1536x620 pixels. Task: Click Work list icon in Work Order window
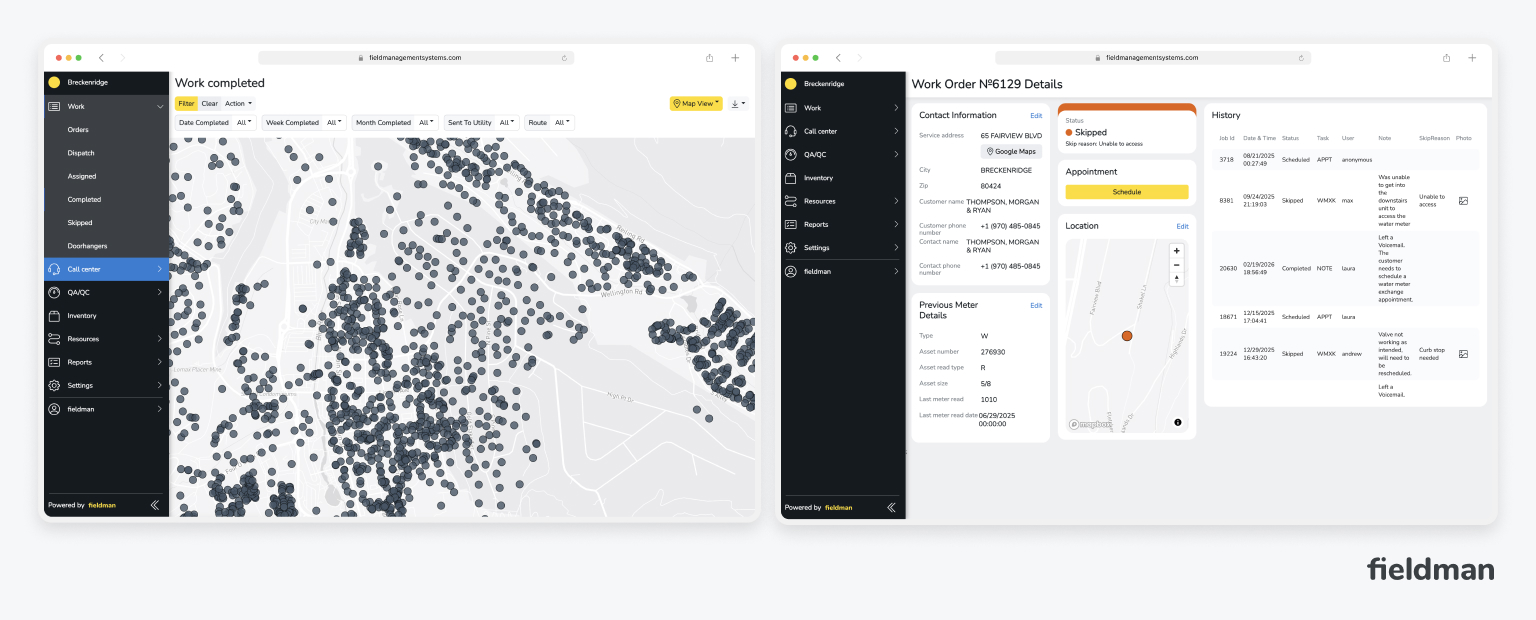[x=791, y=108]
